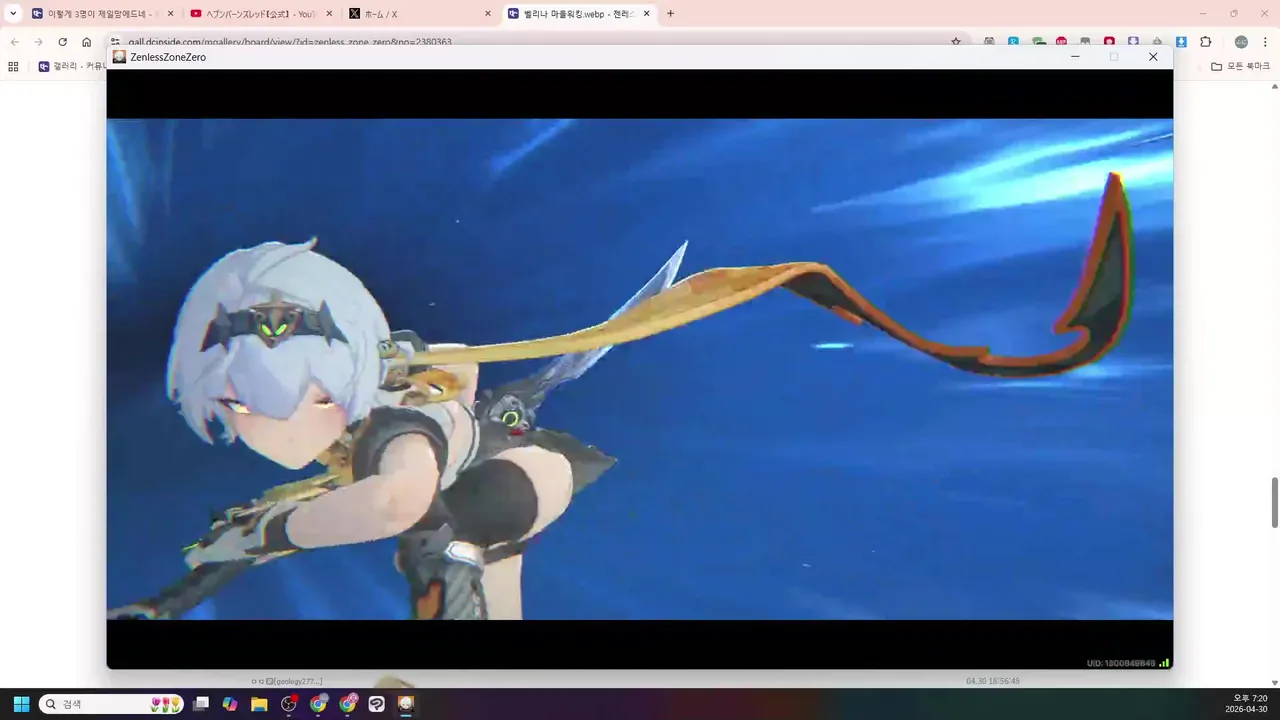Screen dimensions: 1280x720
Task: Click the game view showing the character
Action: pos(640,369)
